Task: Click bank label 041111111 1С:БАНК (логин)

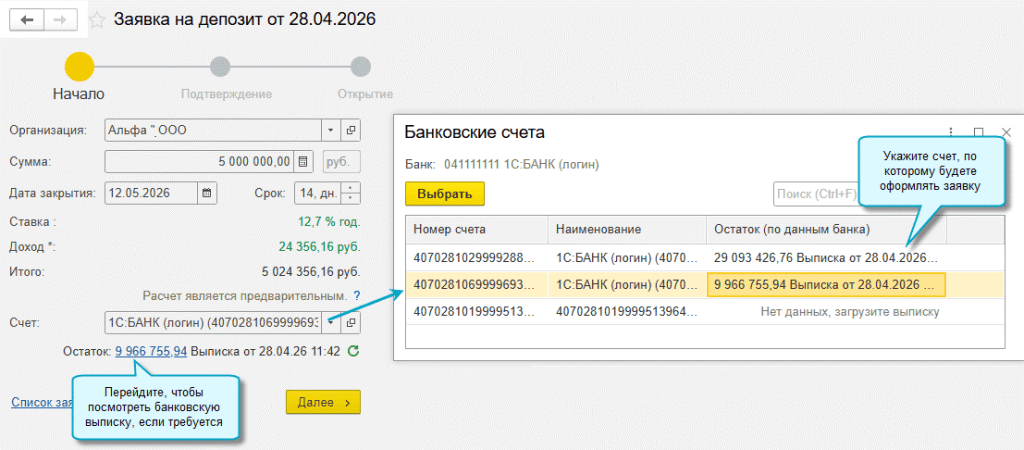Action: click(521, 164)
